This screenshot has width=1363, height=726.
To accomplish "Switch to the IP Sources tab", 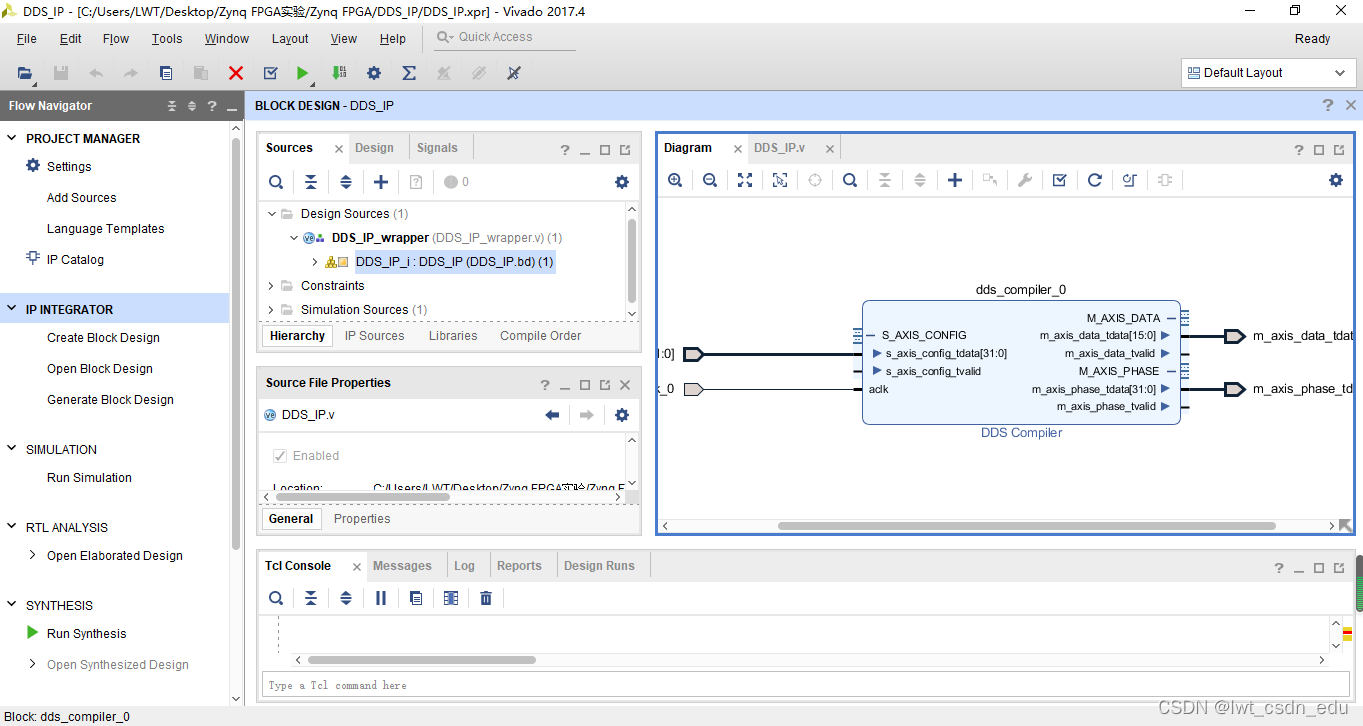I will (x=375, y=336).
